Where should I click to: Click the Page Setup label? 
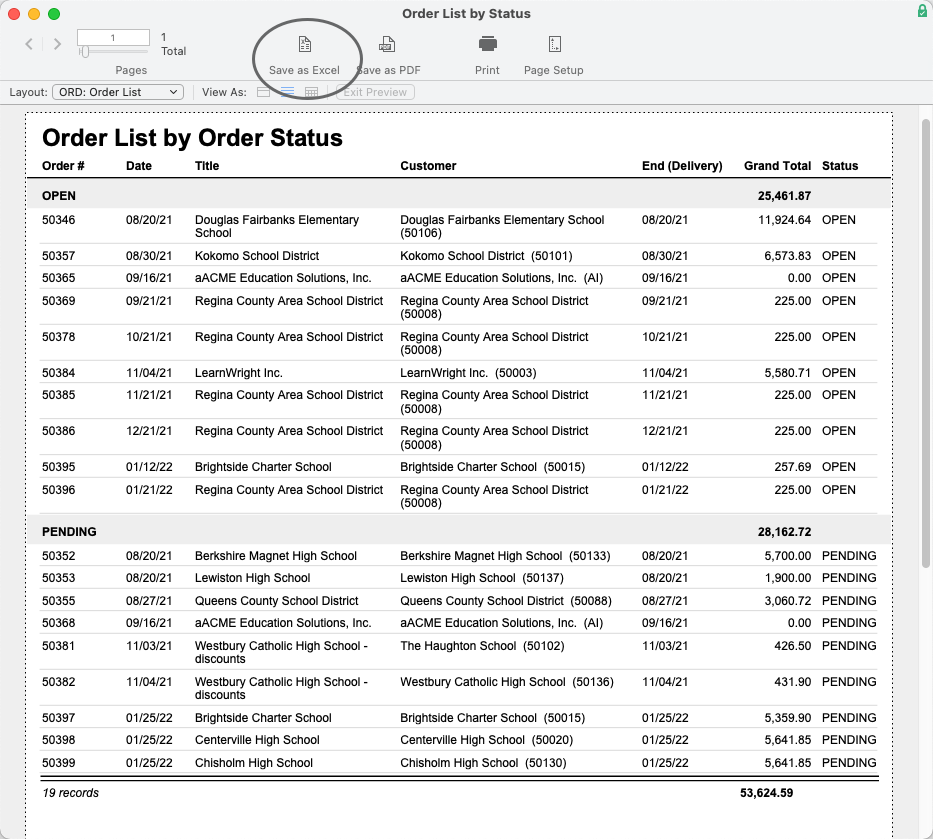pos(553,70)
